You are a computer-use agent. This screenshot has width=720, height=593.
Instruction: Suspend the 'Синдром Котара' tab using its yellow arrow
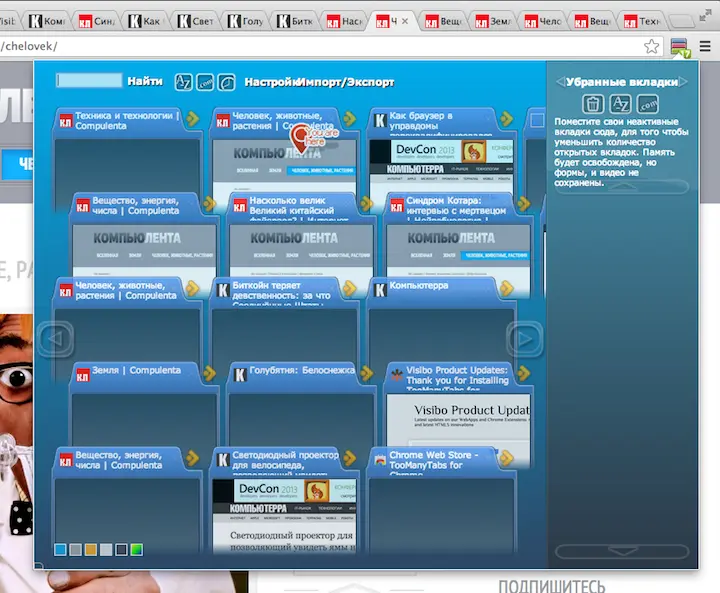[523, 203]
